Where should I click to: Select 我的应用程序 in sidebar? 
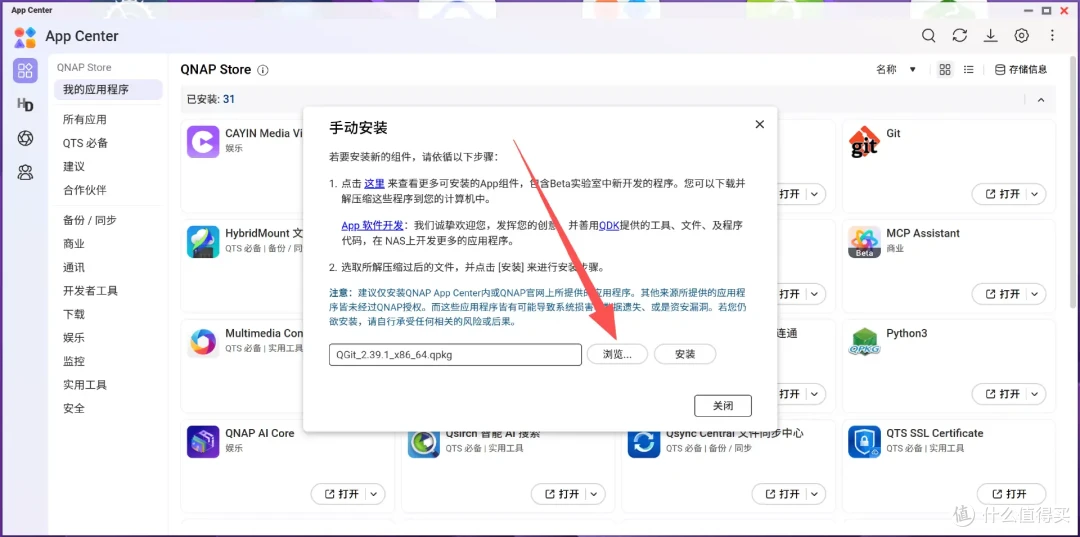tap(108, 90)
